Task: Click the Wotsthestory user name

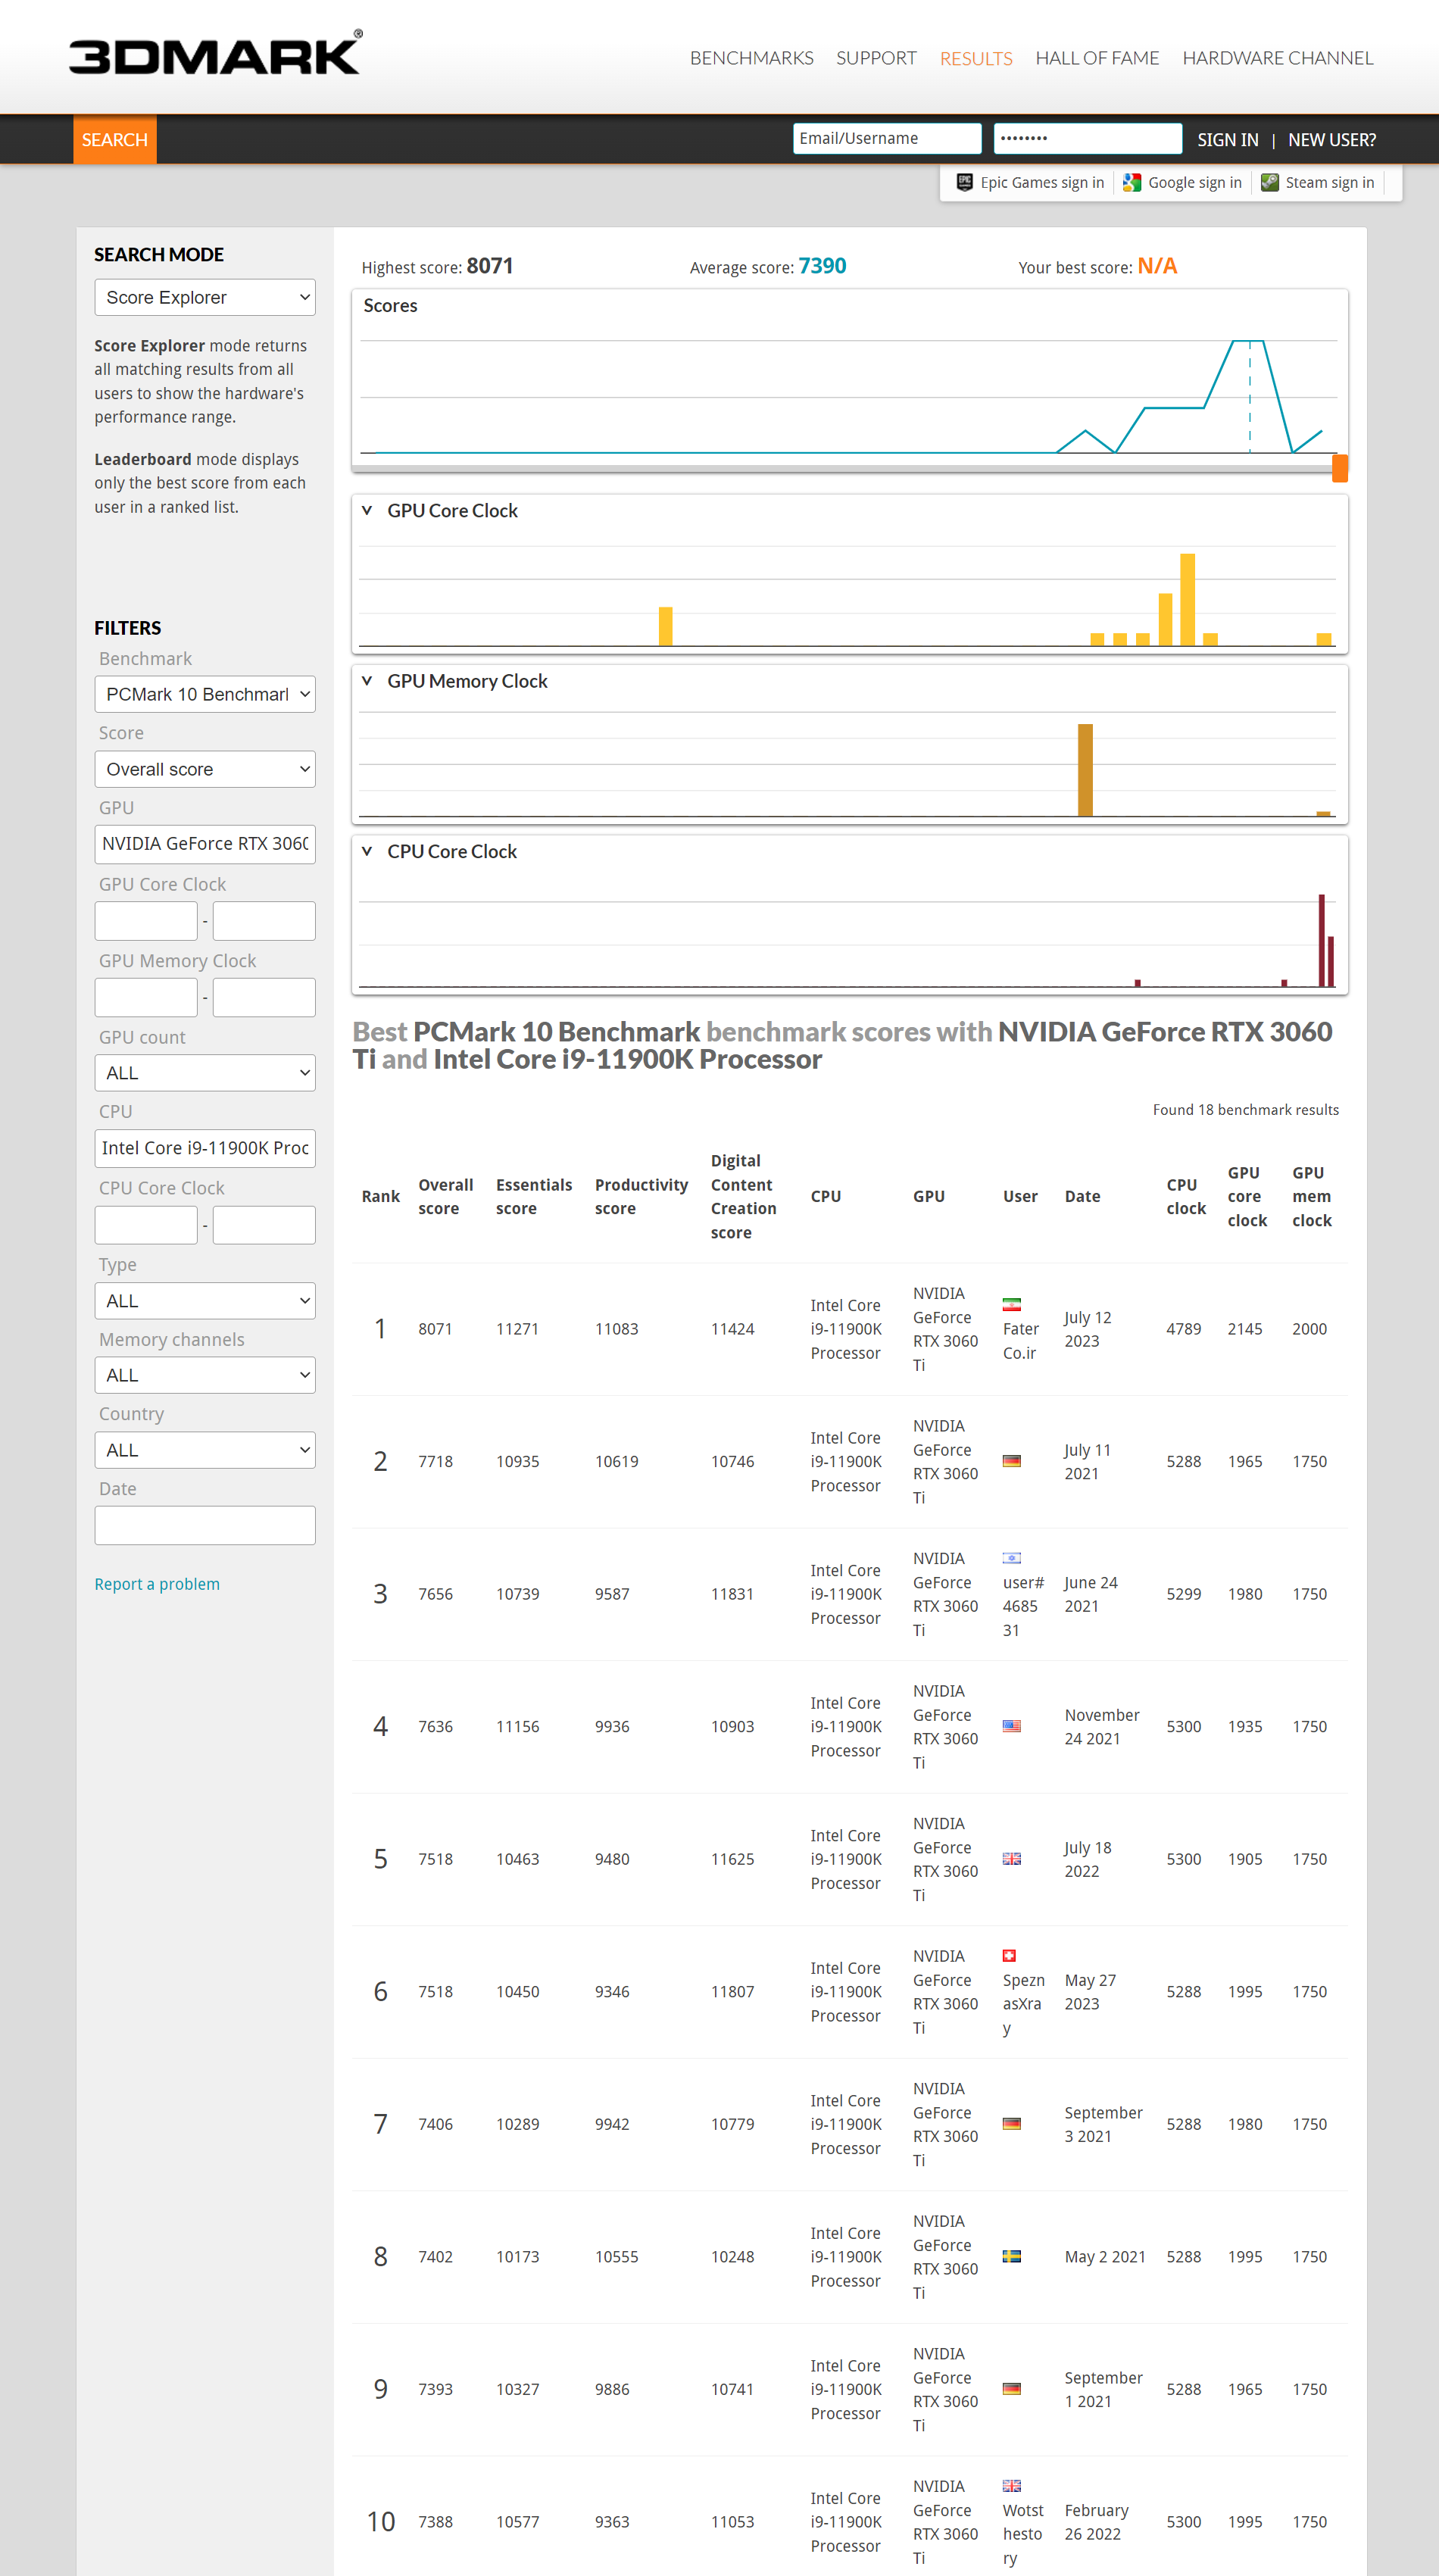Action: 1023,2534
